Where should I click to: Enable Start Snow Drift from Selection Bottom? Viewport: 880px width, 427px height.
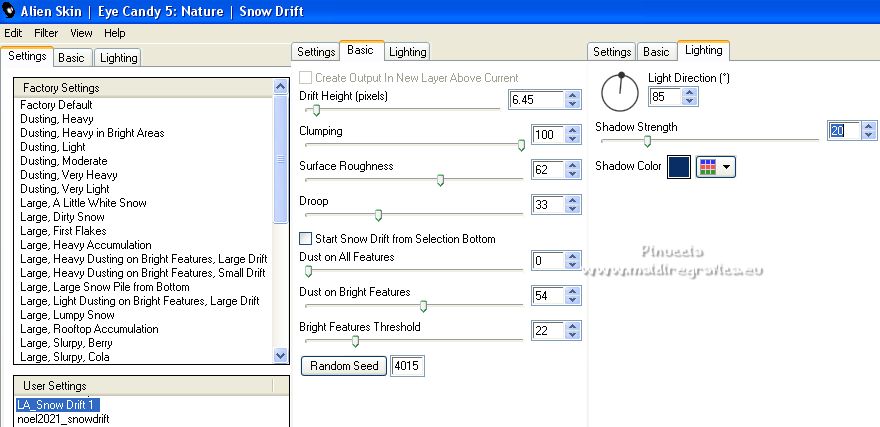306,239
